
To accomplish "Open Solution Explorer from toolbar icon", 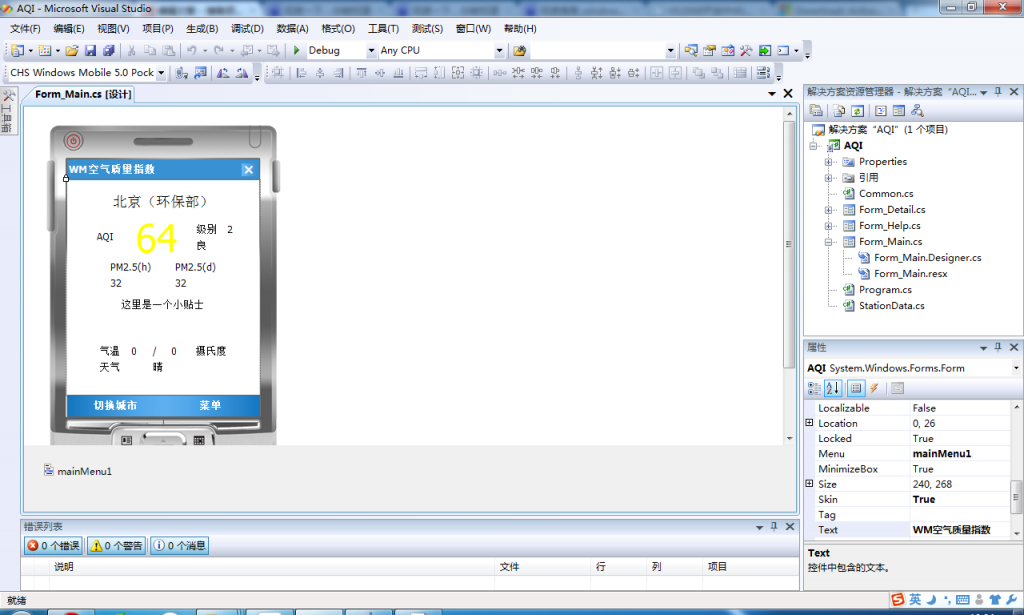I will click(691, 50).
